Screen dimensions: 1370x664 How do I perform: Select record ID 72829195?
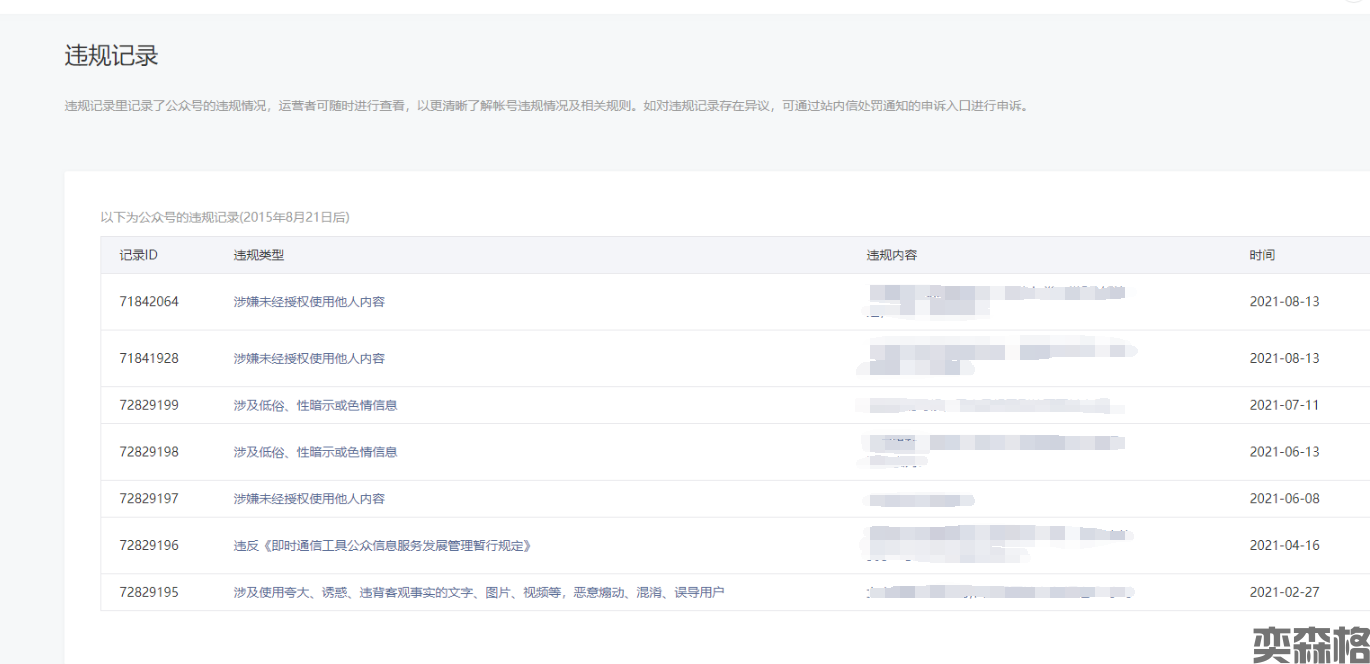tap(149, 592)
